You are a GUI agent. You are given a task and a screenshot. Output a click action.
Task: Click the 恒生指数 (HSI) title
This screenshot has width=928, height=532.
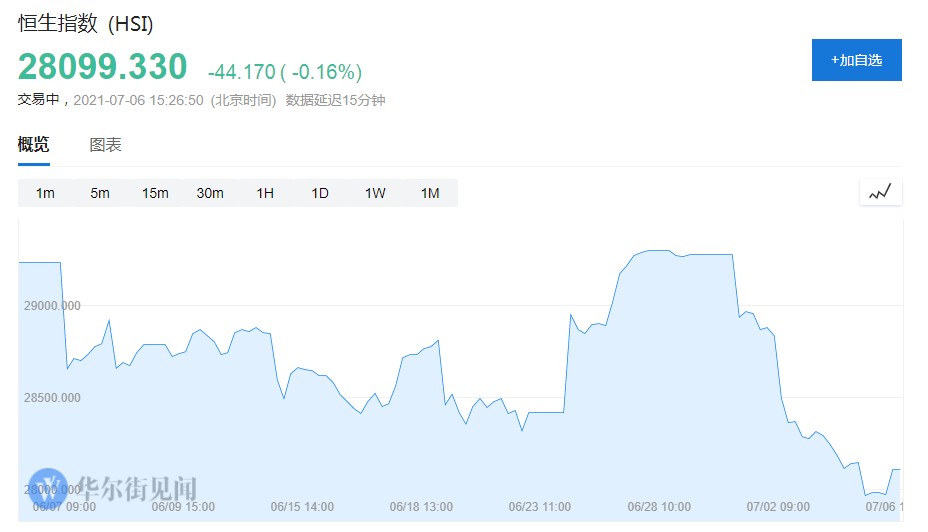pyautogui.click(x=86, y=25)
